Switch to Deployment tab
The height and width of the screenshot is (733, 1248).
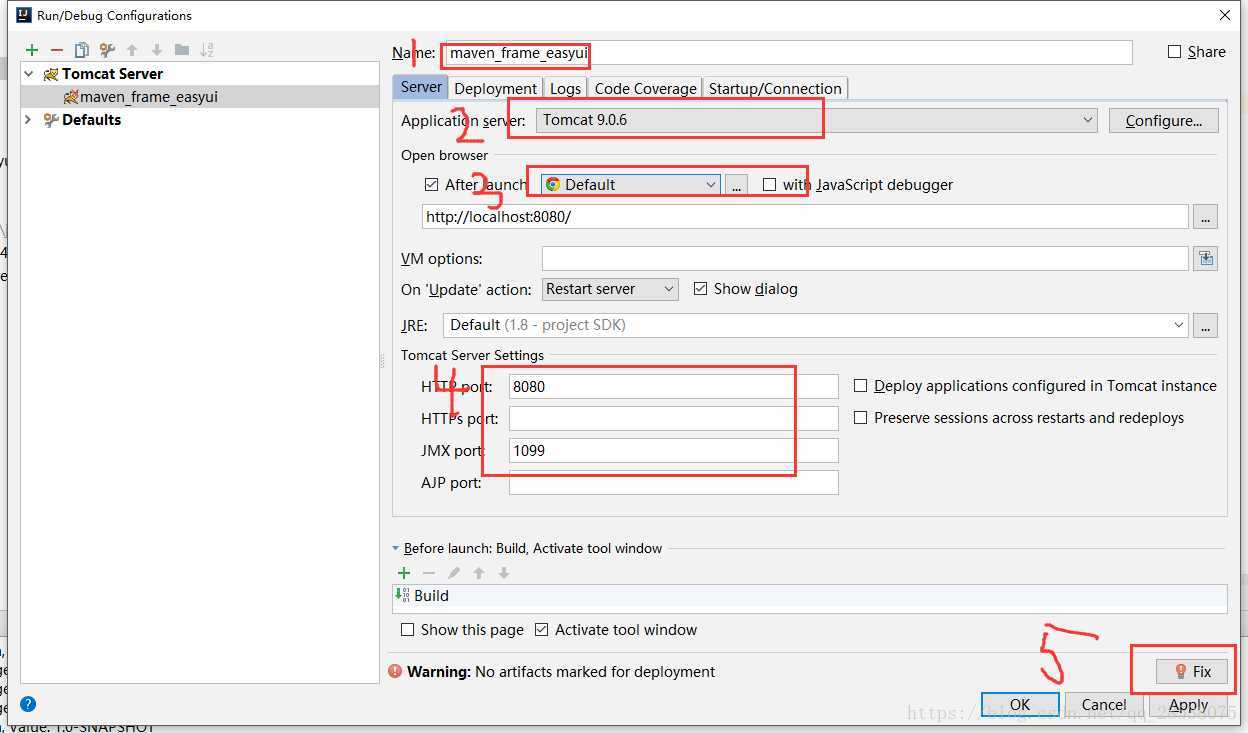click(496, 88)
